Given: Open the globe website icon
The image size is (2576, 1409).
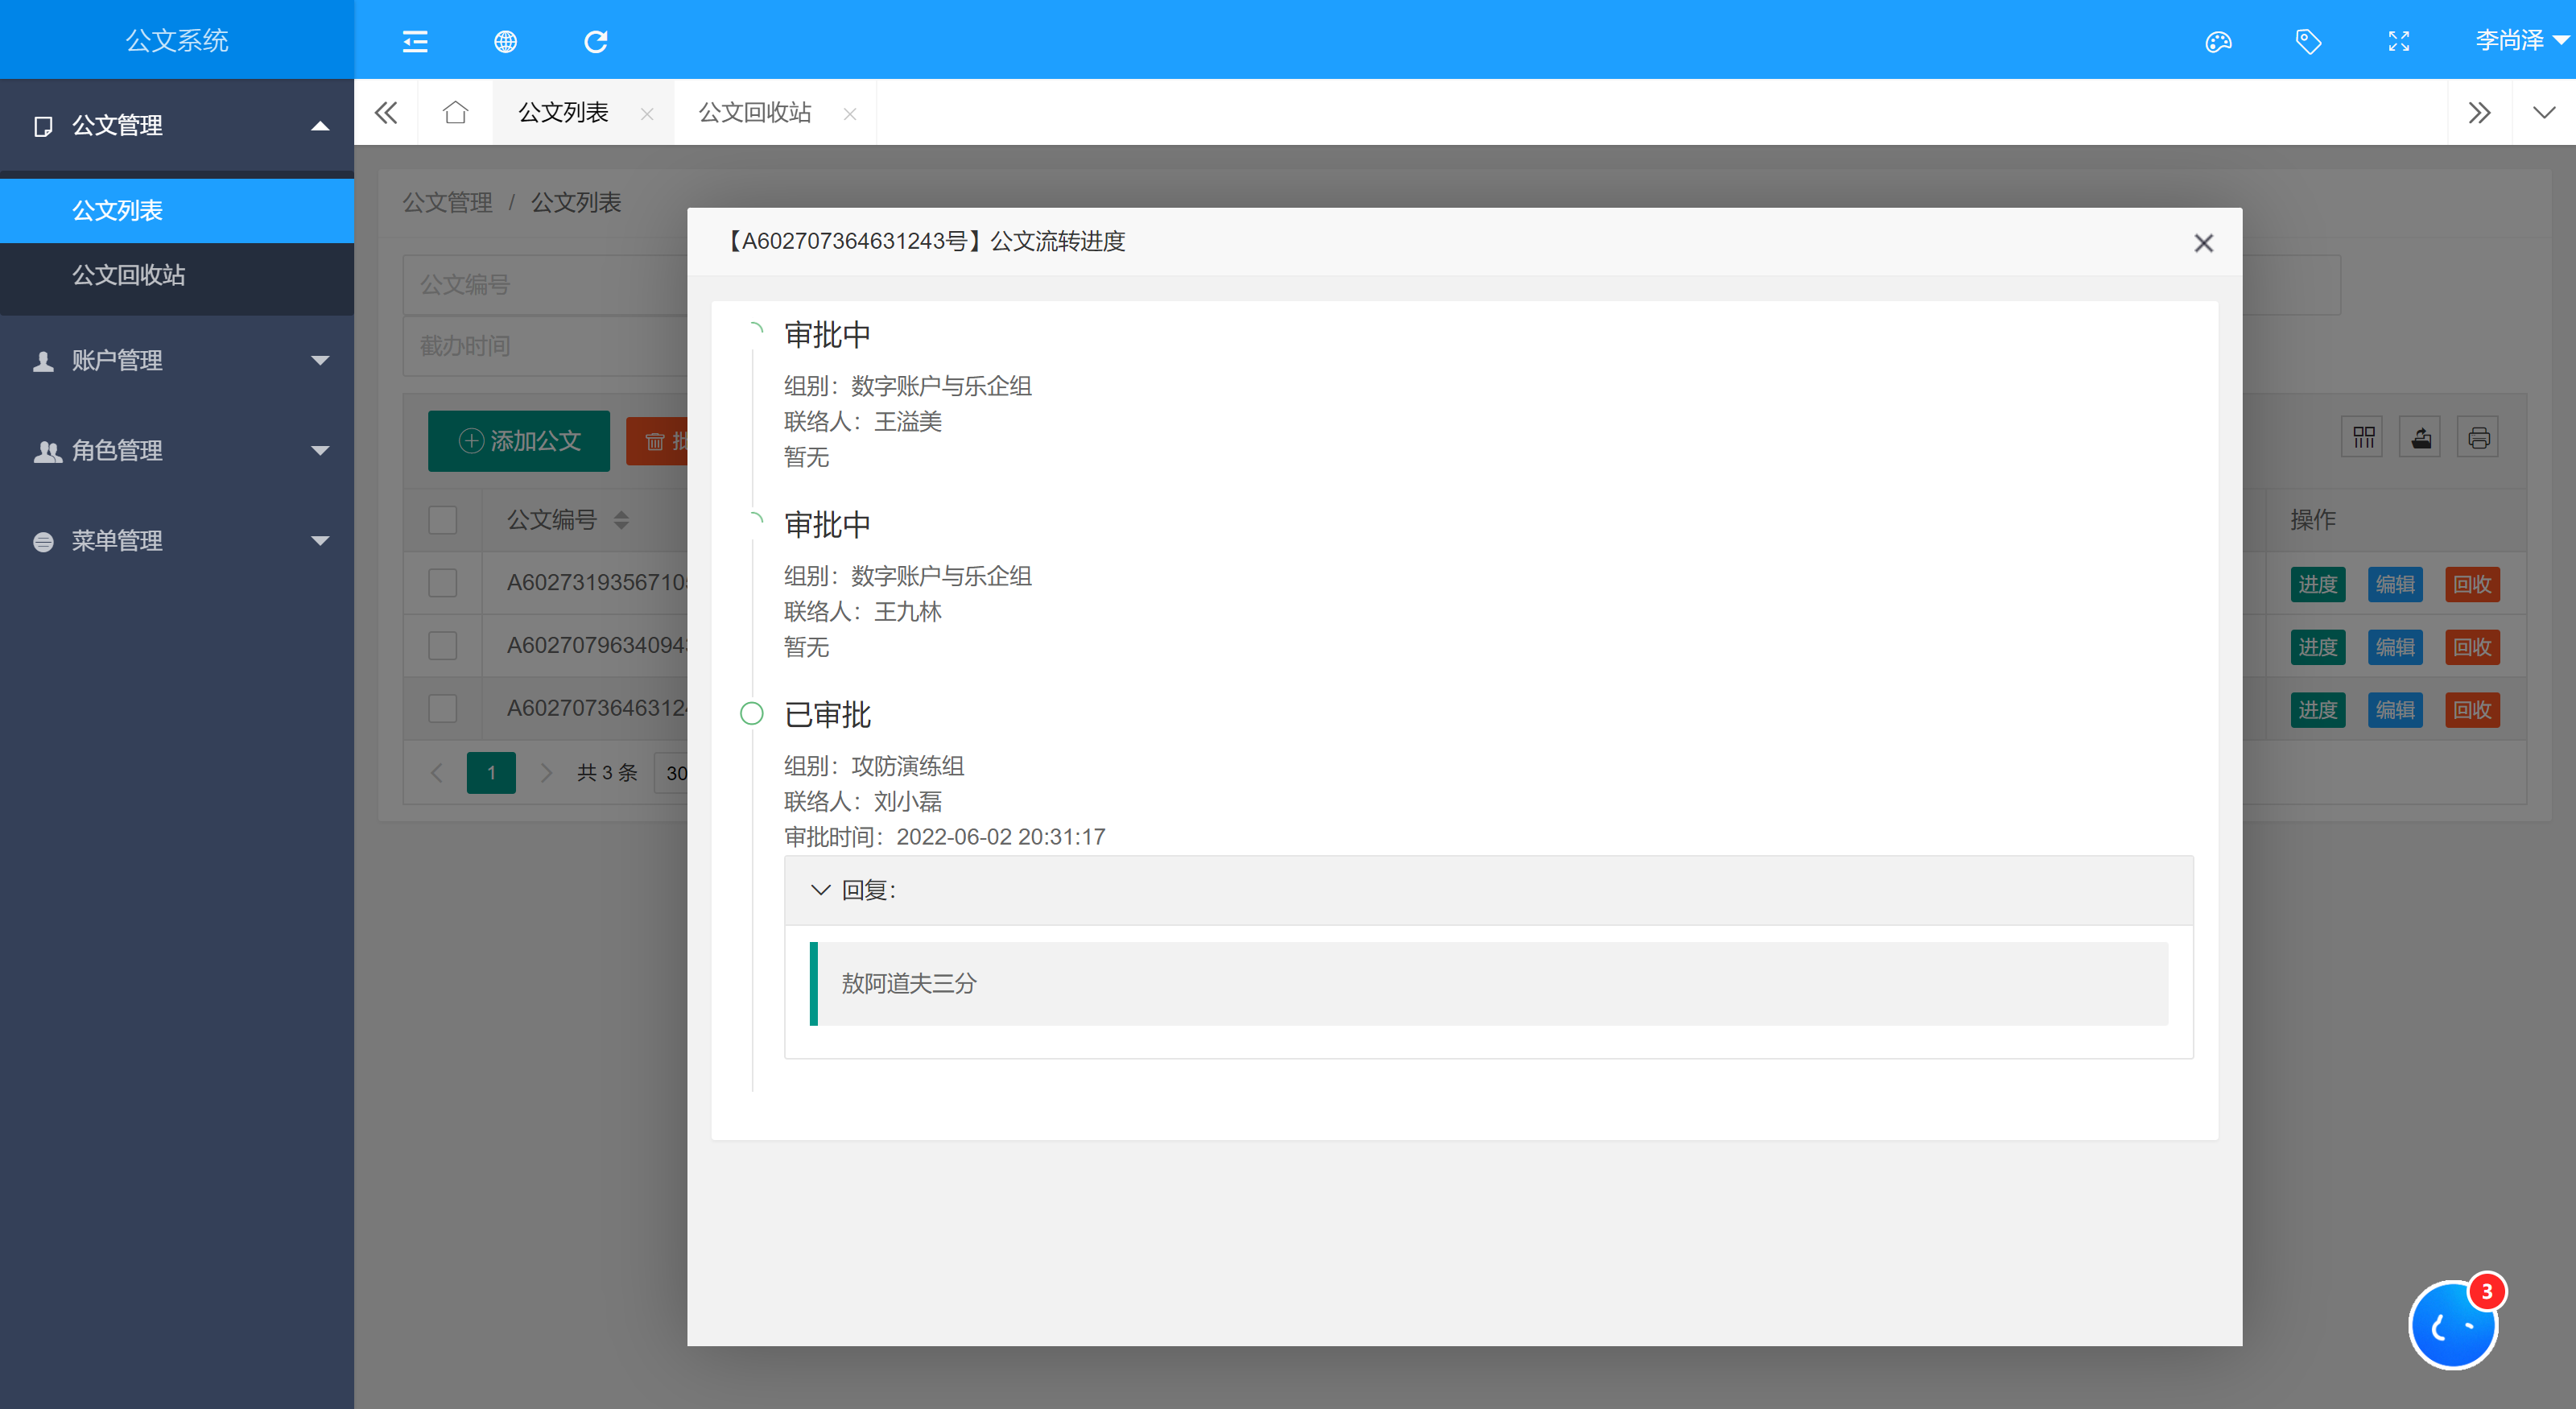Looking at the screenshot, I should (x=506, y=41).
